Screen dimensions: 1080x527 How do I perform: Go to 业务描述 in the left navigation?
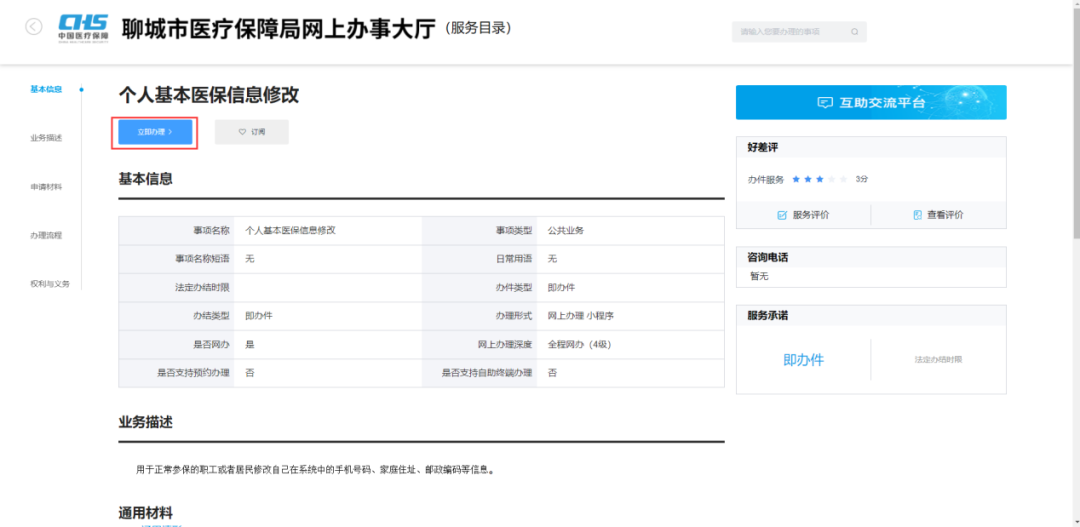coord(46,138)
